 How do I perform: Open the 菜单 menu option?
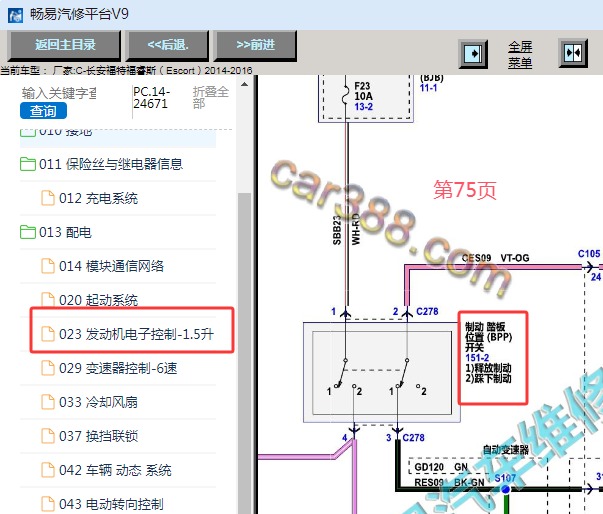(520, 62)
